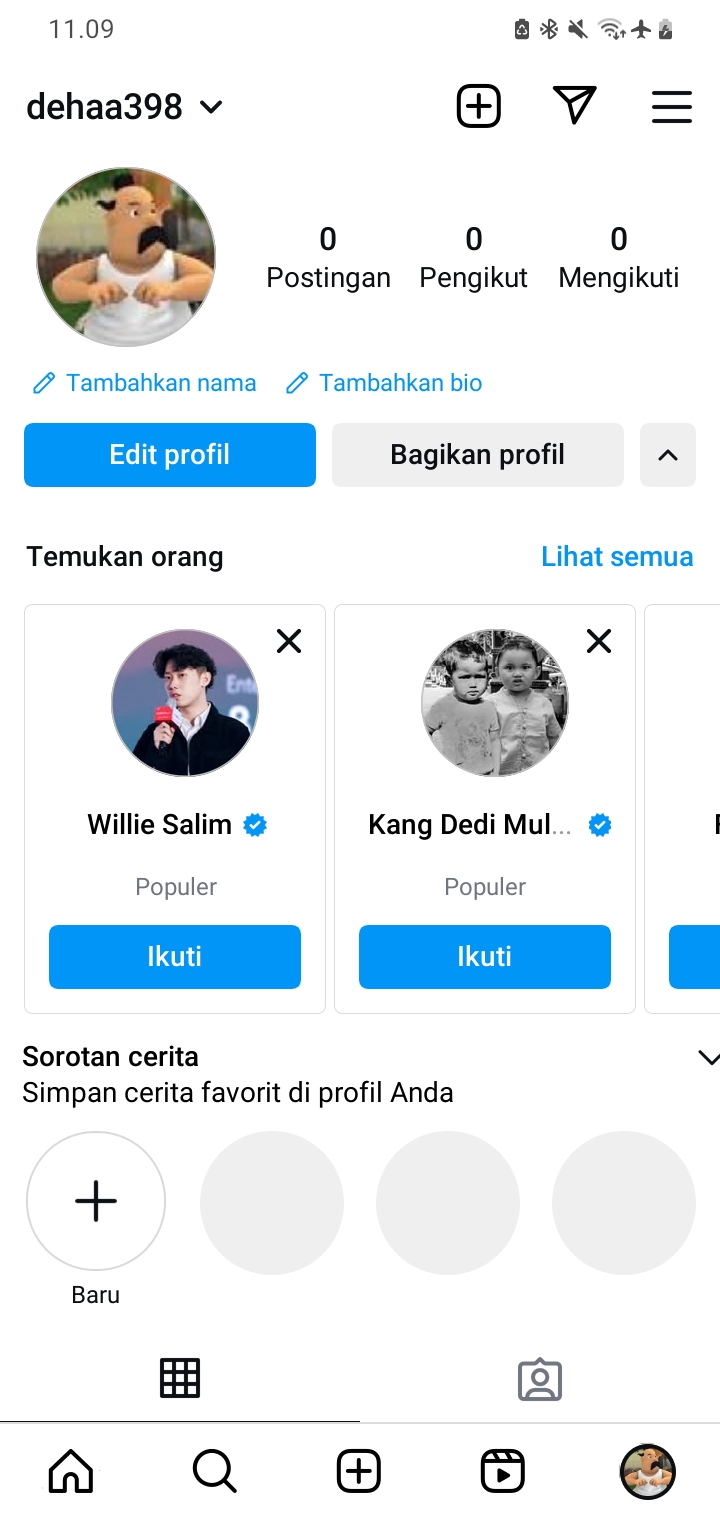This screenshot has height=1520, width=720.
Task: Follow Kang Dedi Mul... with Ikuti
Action: (484, 957)
